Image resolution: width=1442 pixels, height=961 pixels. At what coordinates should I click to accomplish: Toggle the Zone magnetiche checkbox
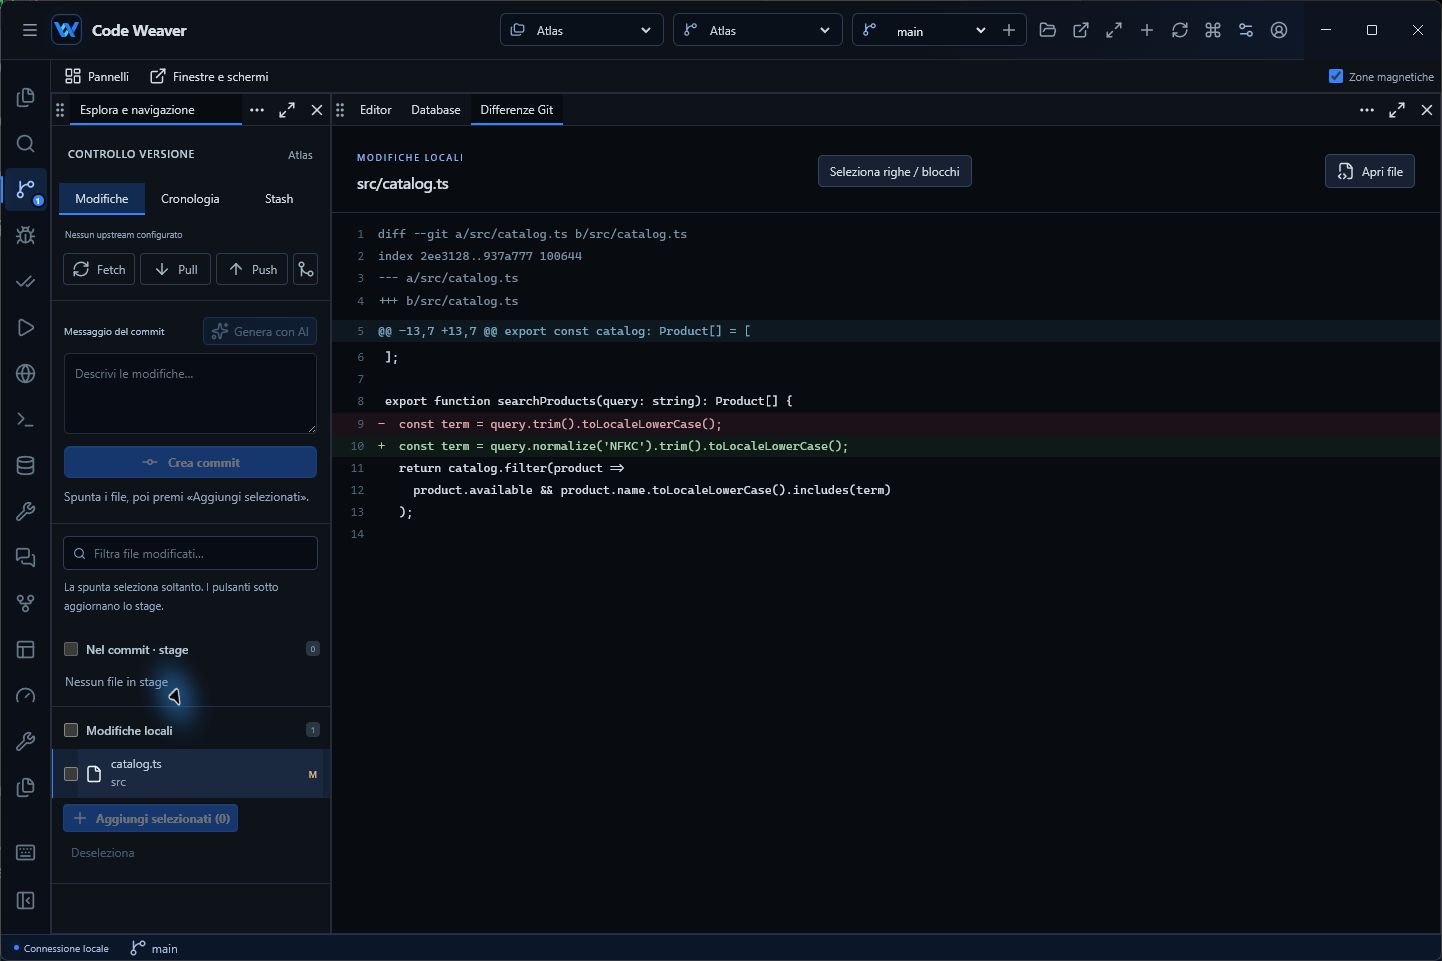pyautogui.click(x=1335, y=76)
